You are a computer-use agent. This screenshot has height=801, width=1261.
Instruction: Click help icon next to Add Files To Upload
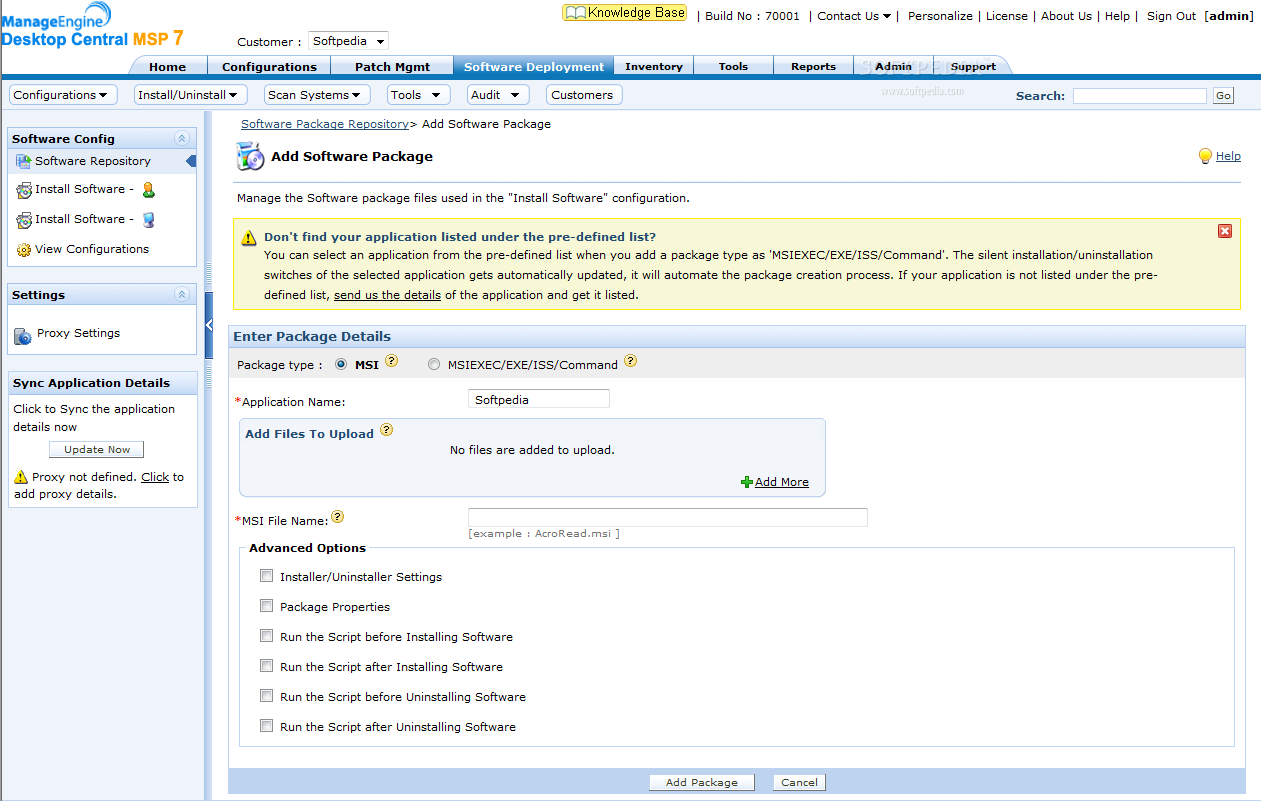(x=386, y=431)
